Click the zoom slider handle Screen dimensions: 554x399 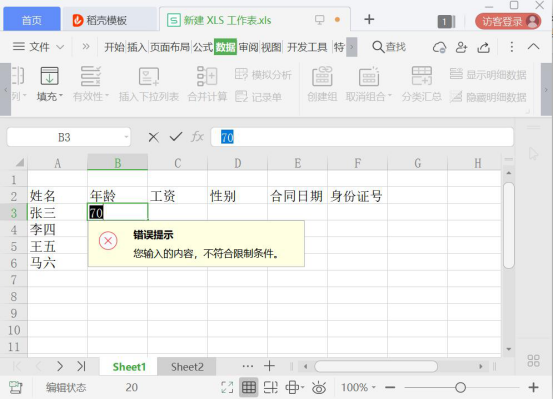[460, 388]
